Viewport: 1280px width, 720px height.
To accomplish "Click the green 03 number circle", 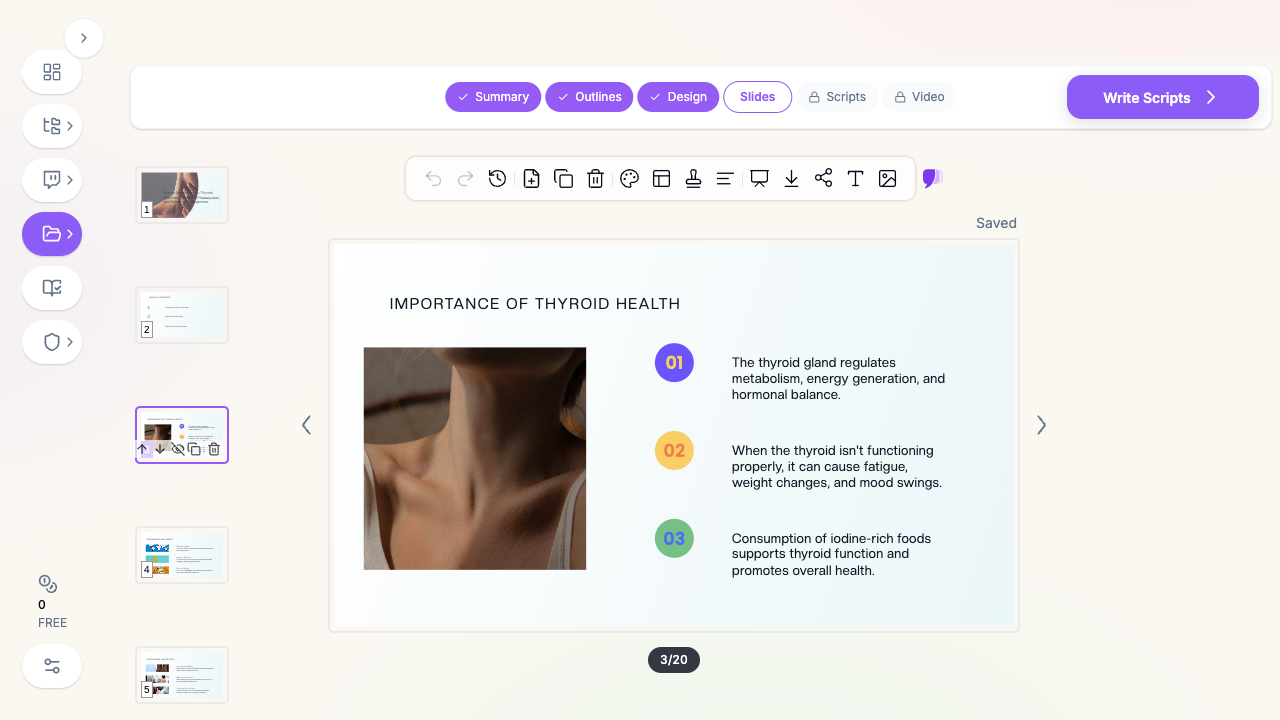I will (x=674, y=538).
